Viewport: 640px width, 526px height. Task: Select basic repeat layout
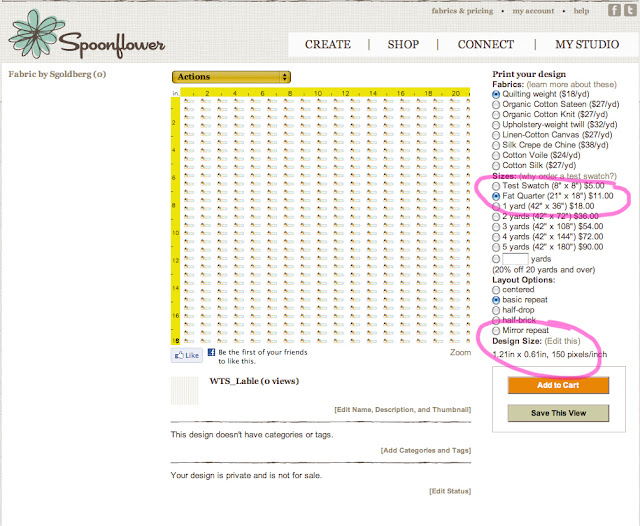point(496,300)
